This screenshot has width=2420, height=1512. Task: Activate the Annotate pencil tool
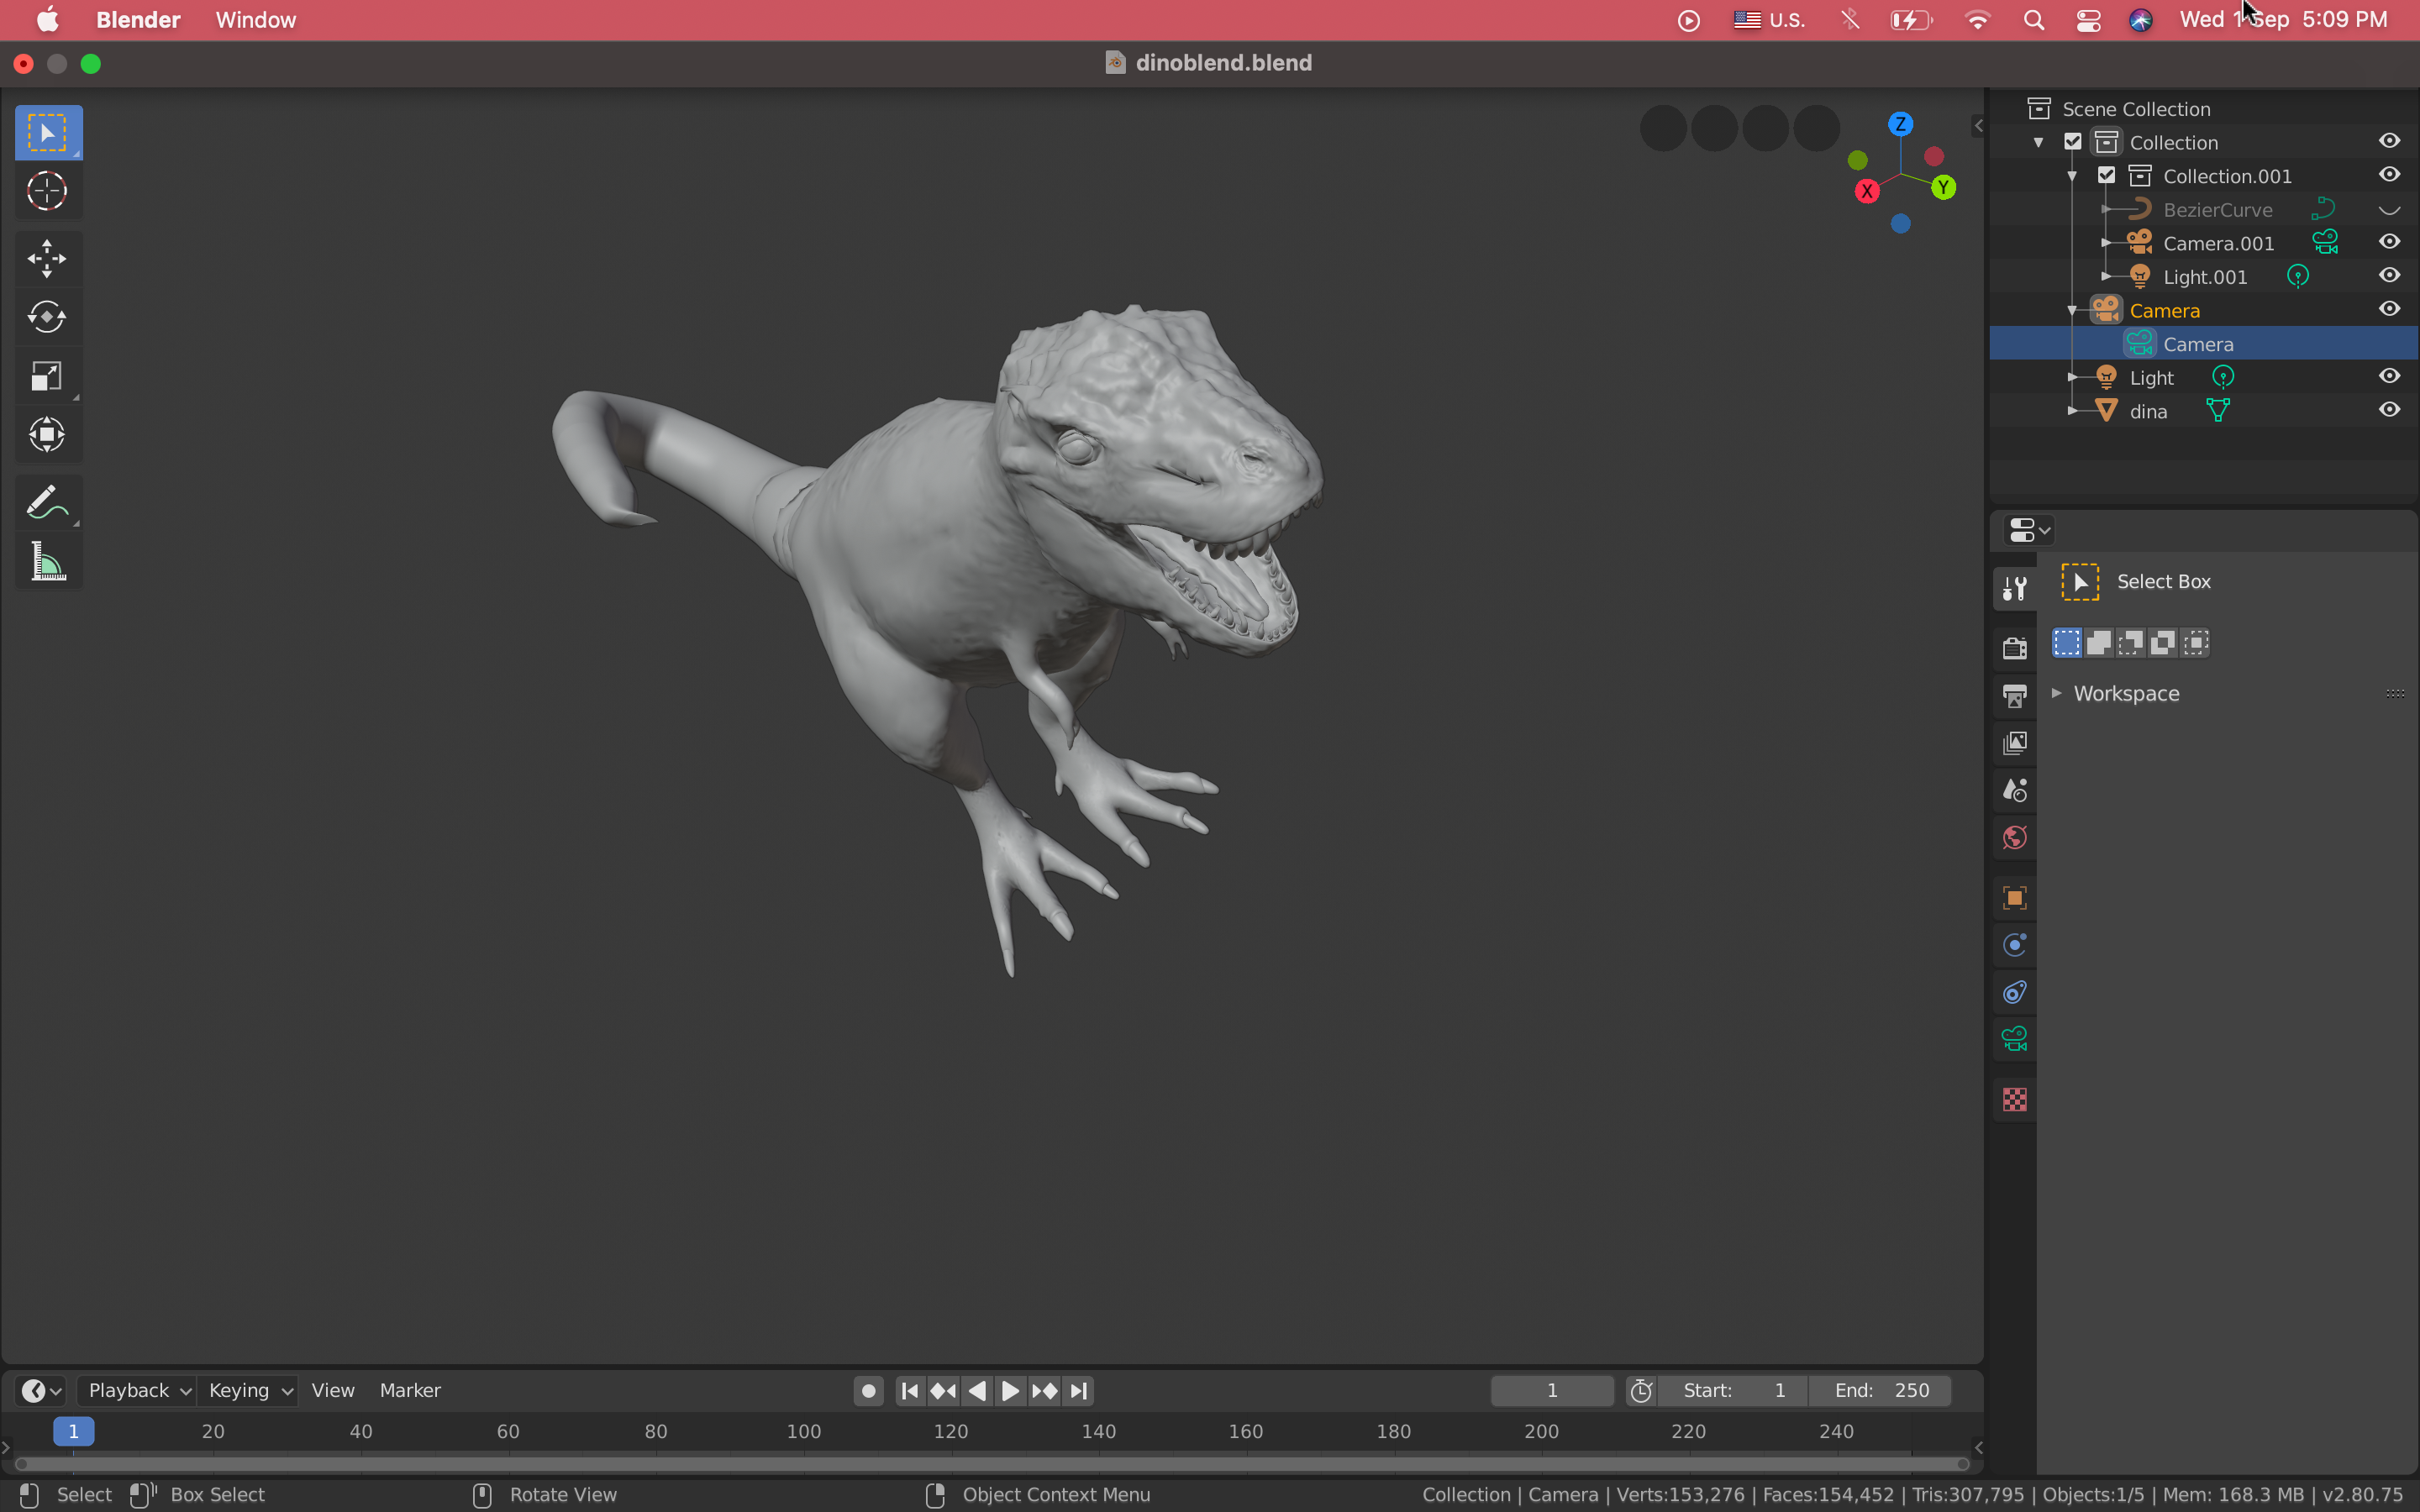click(47, 502)
